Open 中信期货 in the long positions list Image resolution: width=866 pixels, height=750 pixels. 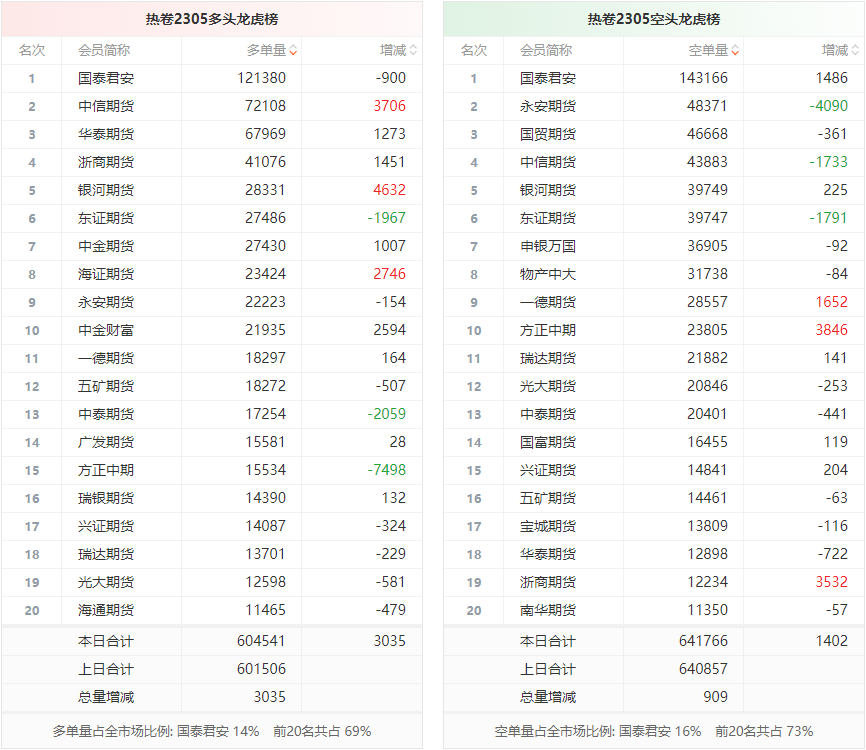pyautogui.click(x=105, y=106)
